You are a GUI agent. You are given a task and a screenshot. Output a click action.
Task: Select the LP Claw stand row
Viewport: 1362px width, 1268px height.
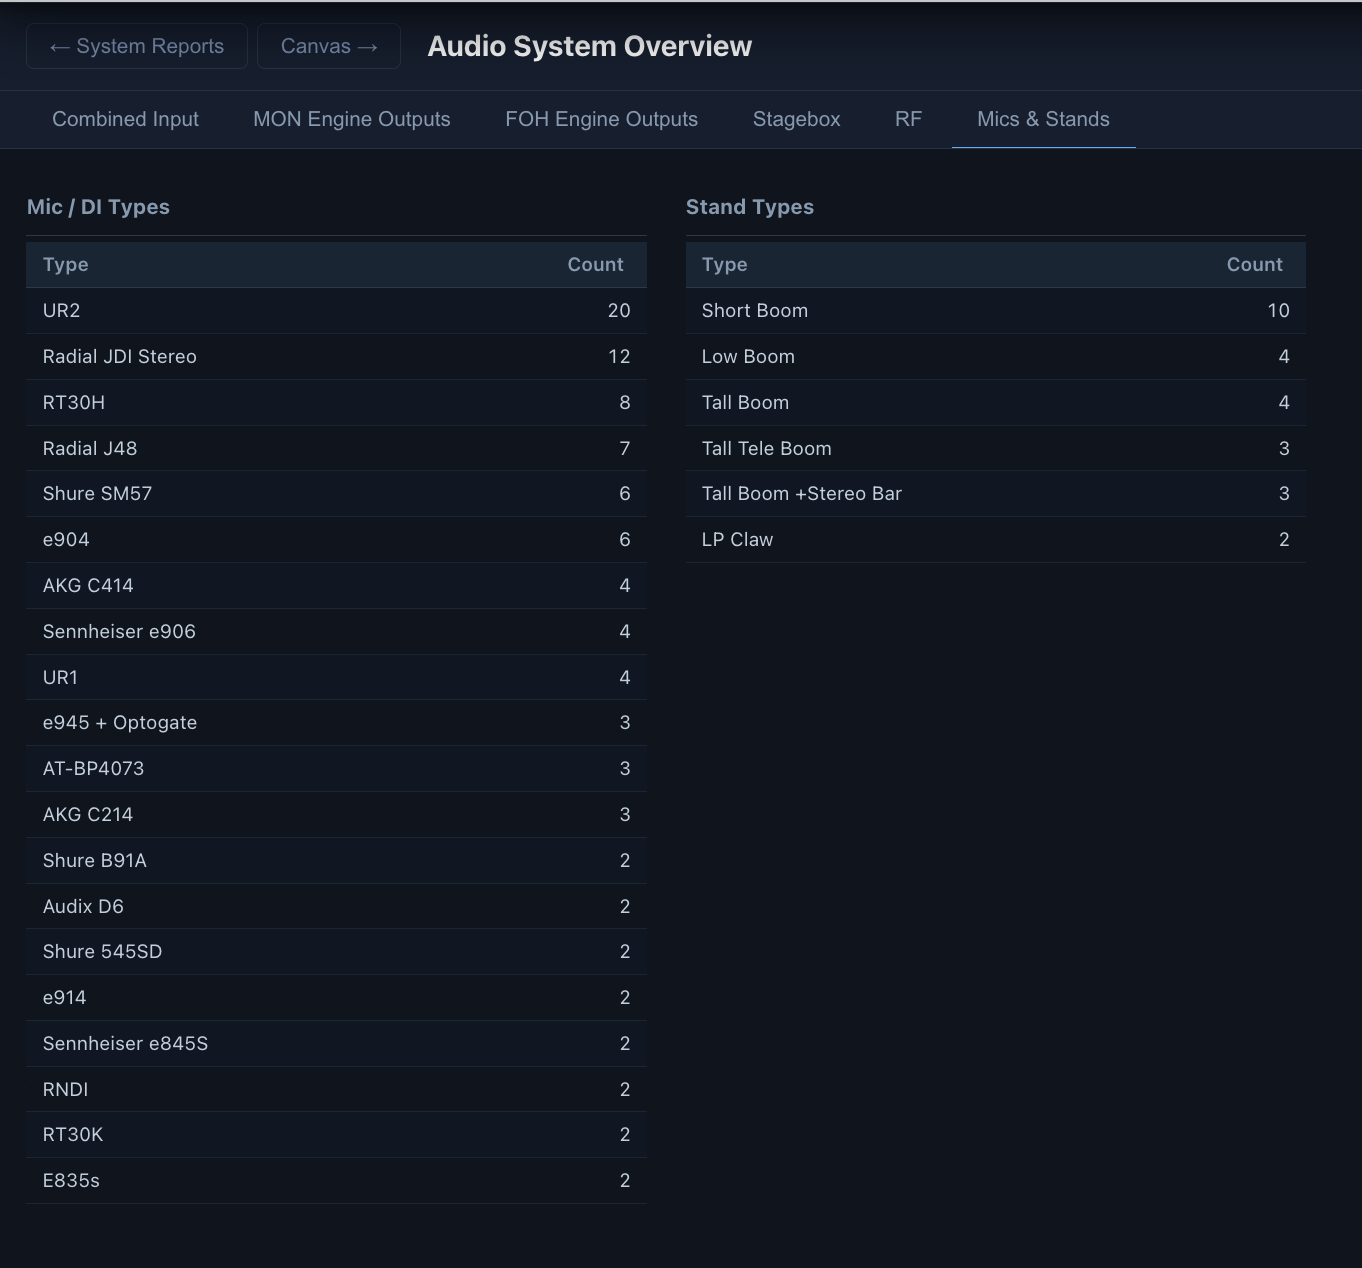(x=996, y=540)
